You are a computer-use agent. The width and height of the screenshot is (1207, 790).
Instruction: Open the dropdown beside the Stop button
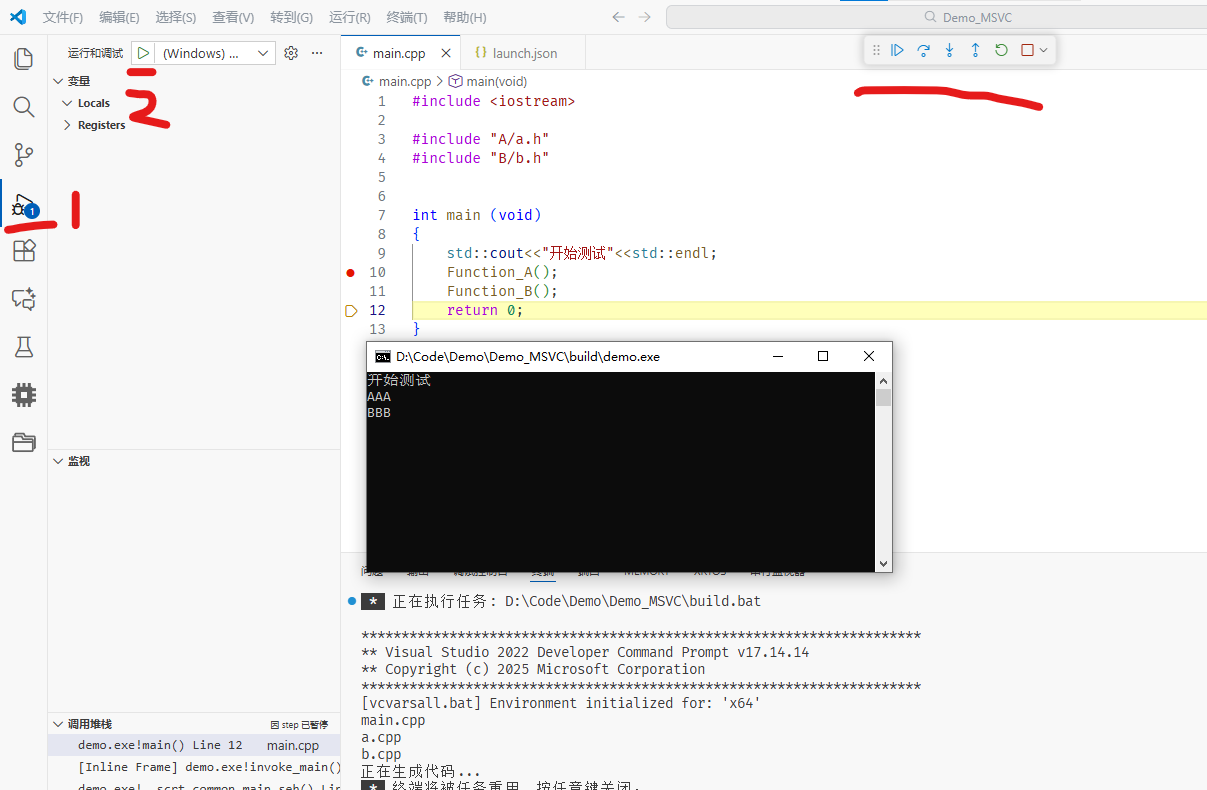coord(1043,50)
